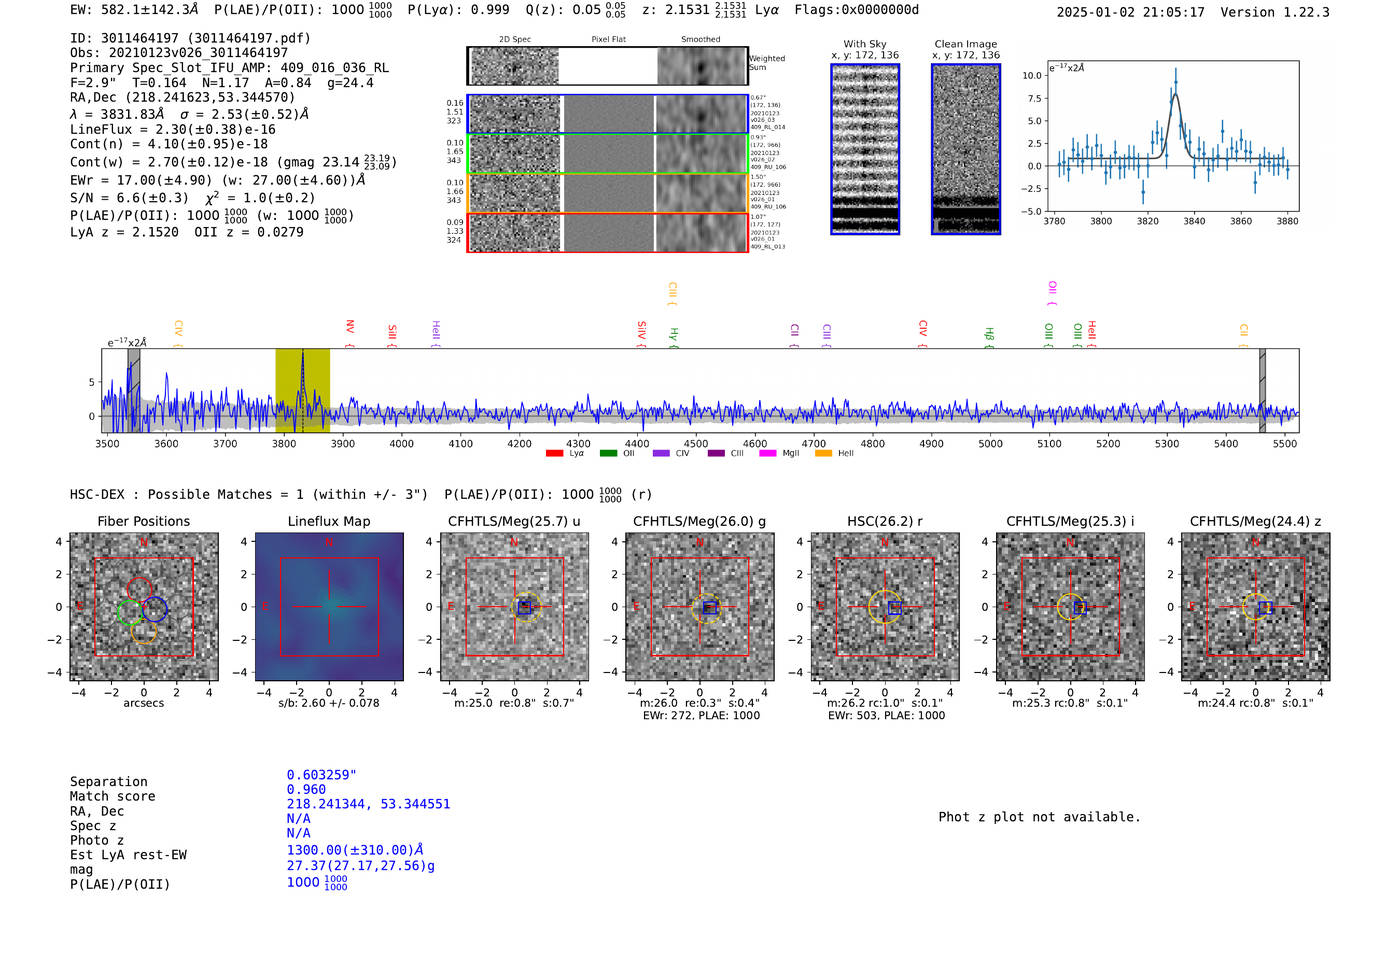Click the timestamp 2025-01-02 21:05:17
Image resolution: width=1400 pixels, height=953 pixels.
[x=1131, y=12]
